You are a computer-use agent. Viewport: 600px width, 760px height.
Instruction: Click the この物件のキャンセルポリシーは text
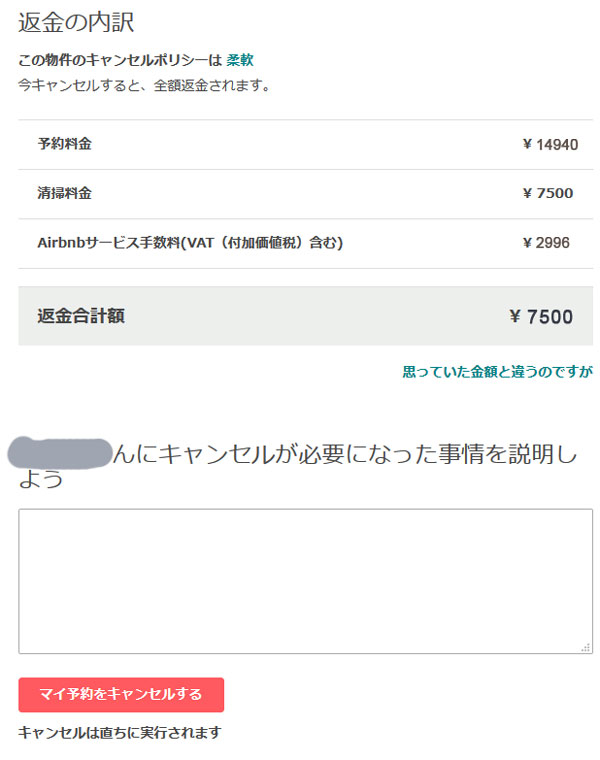click(x=120, y=60)
